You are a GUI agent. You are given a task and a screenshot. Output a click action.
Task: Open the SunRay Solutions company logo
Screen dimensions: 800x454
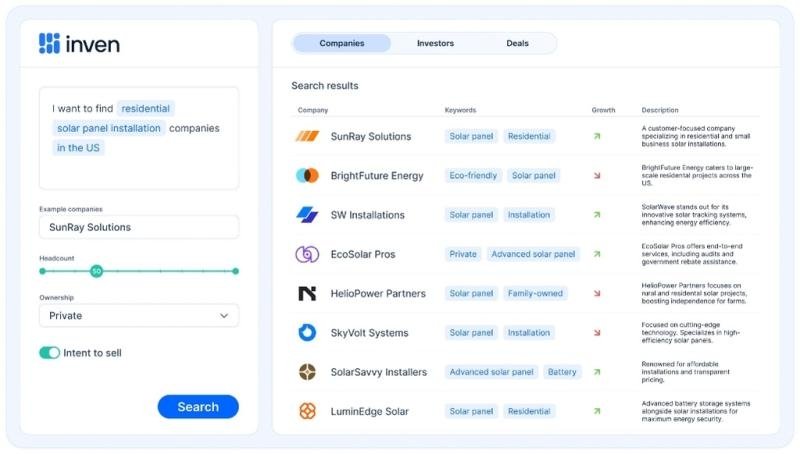307,136
